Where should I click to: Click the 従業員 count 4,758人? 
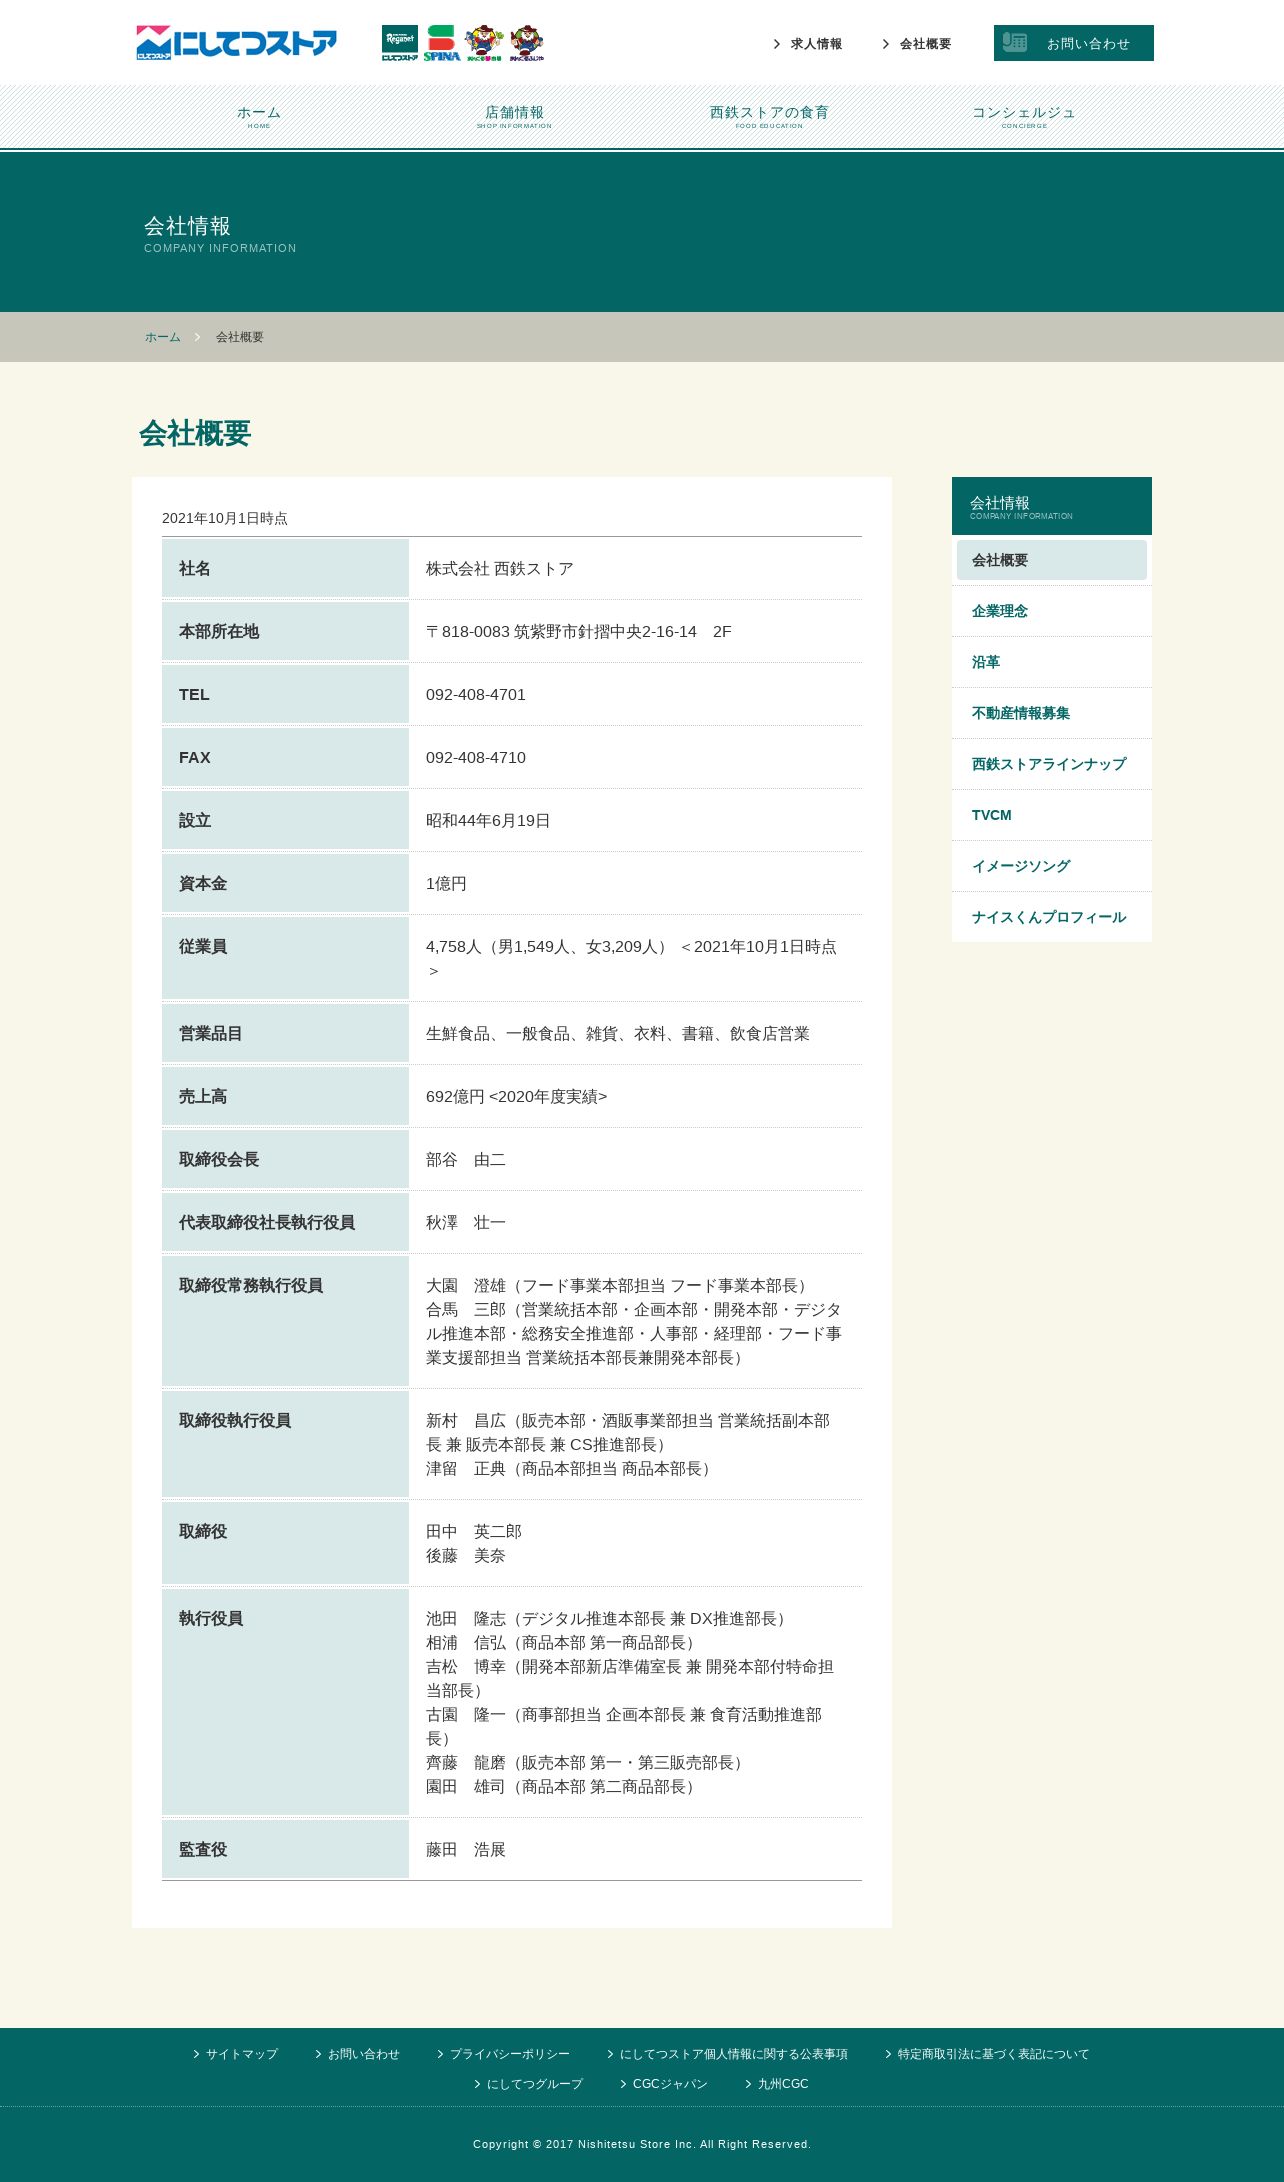tap(454, 947)
